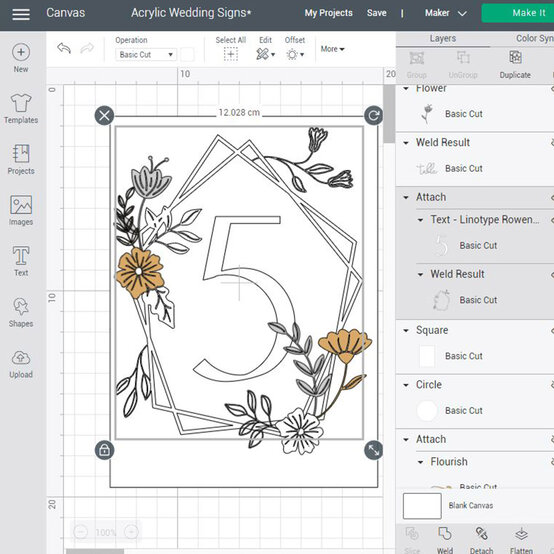Click the Circle layer white swatch
Screen dimensions: 554x554
(x=427, y=411)
